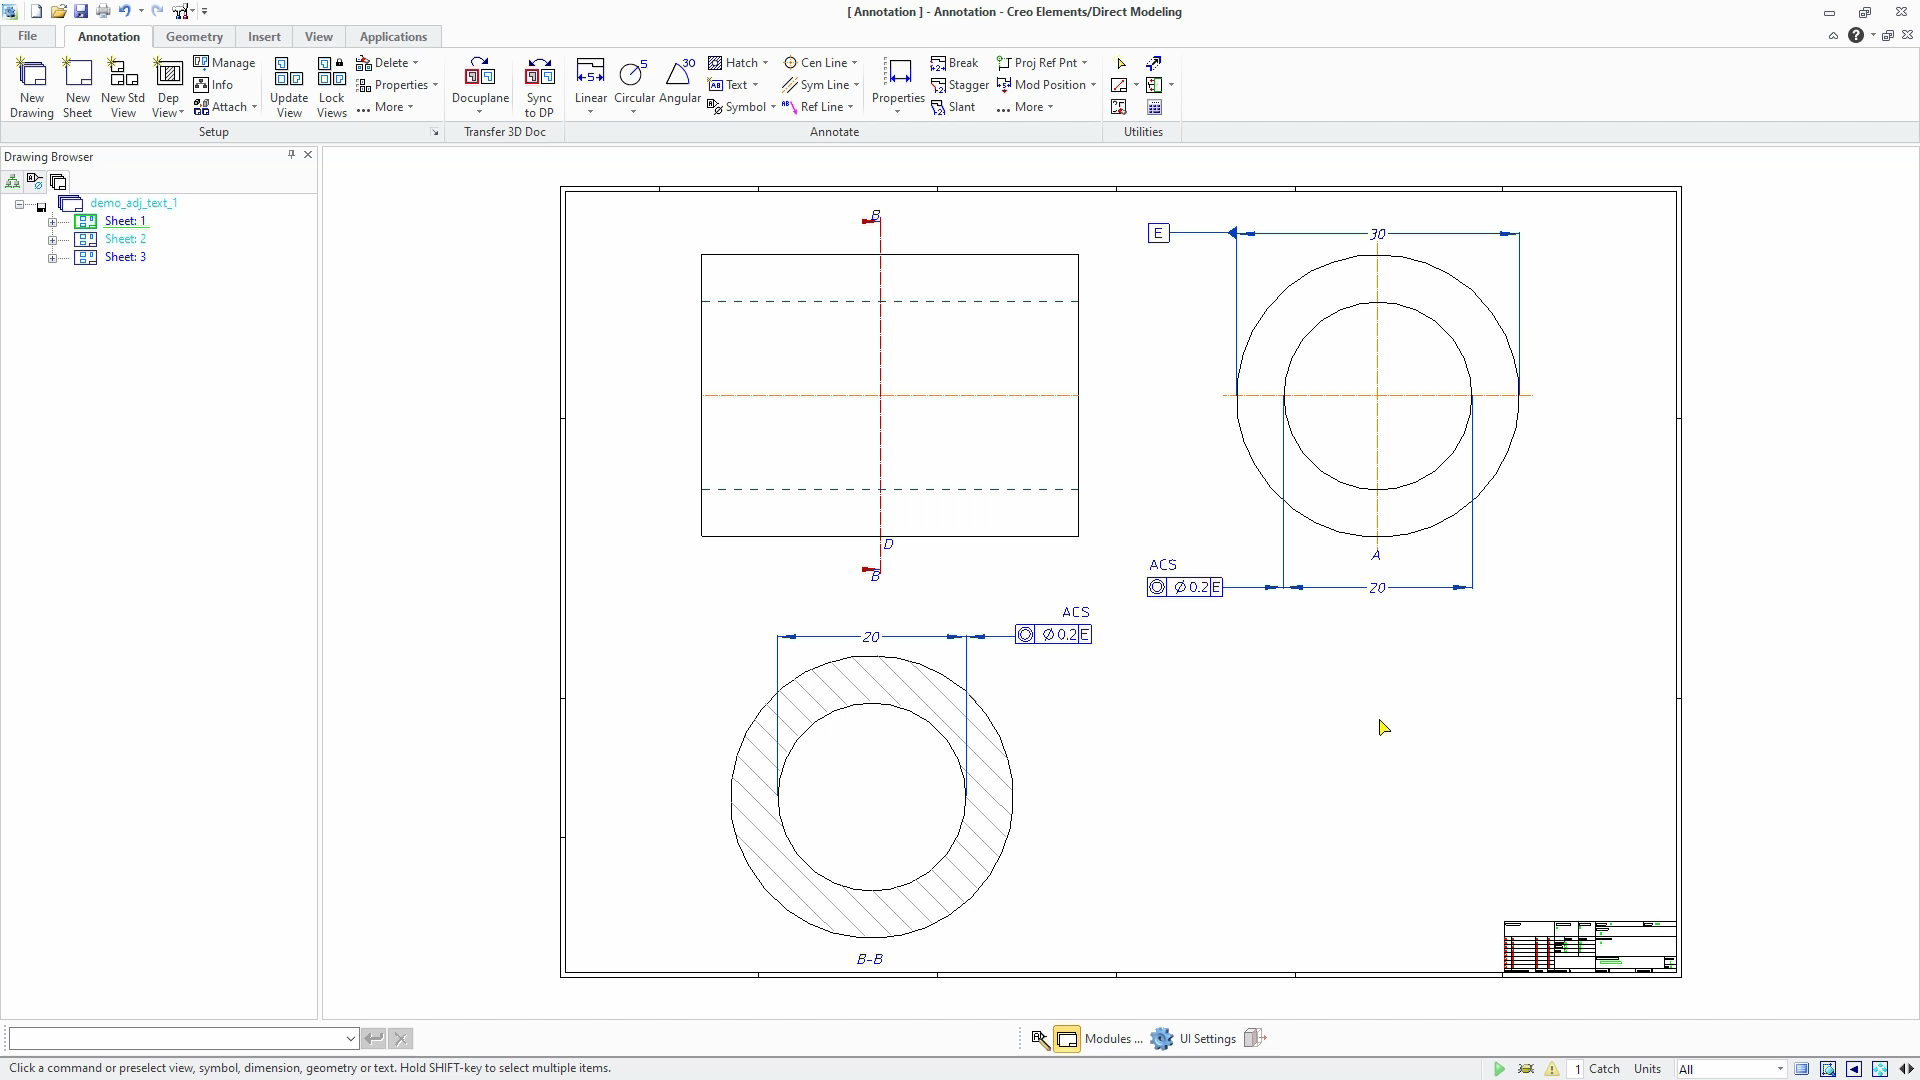1920x1080 pixels.
Task: Click the Update View icon
Action: (x=289, y=87)
